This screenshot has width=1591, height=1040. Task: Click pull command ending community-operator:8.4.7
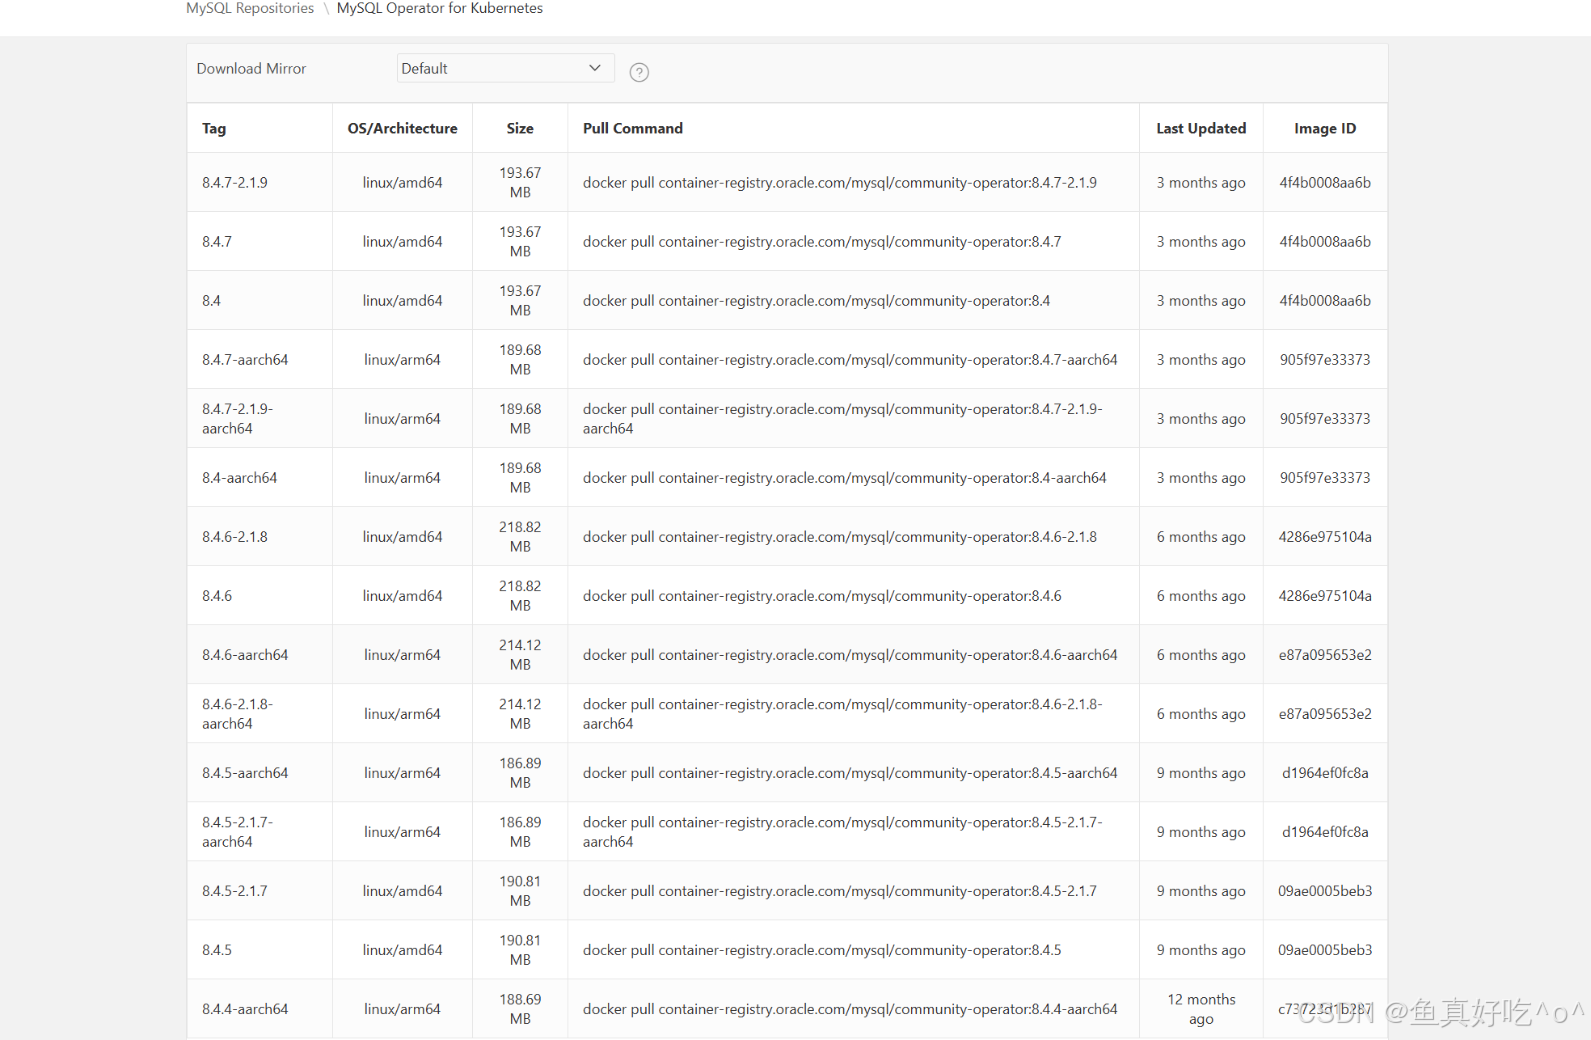click(822, 241)
